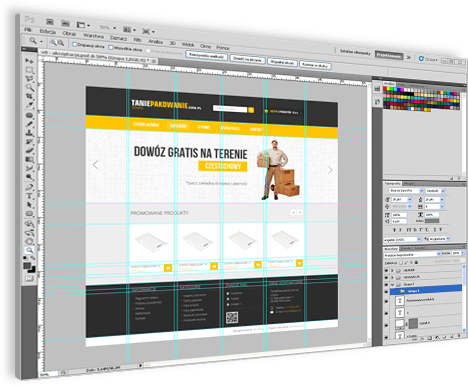Pick the first red swatch in the Próbki panel

pos(385,89)
